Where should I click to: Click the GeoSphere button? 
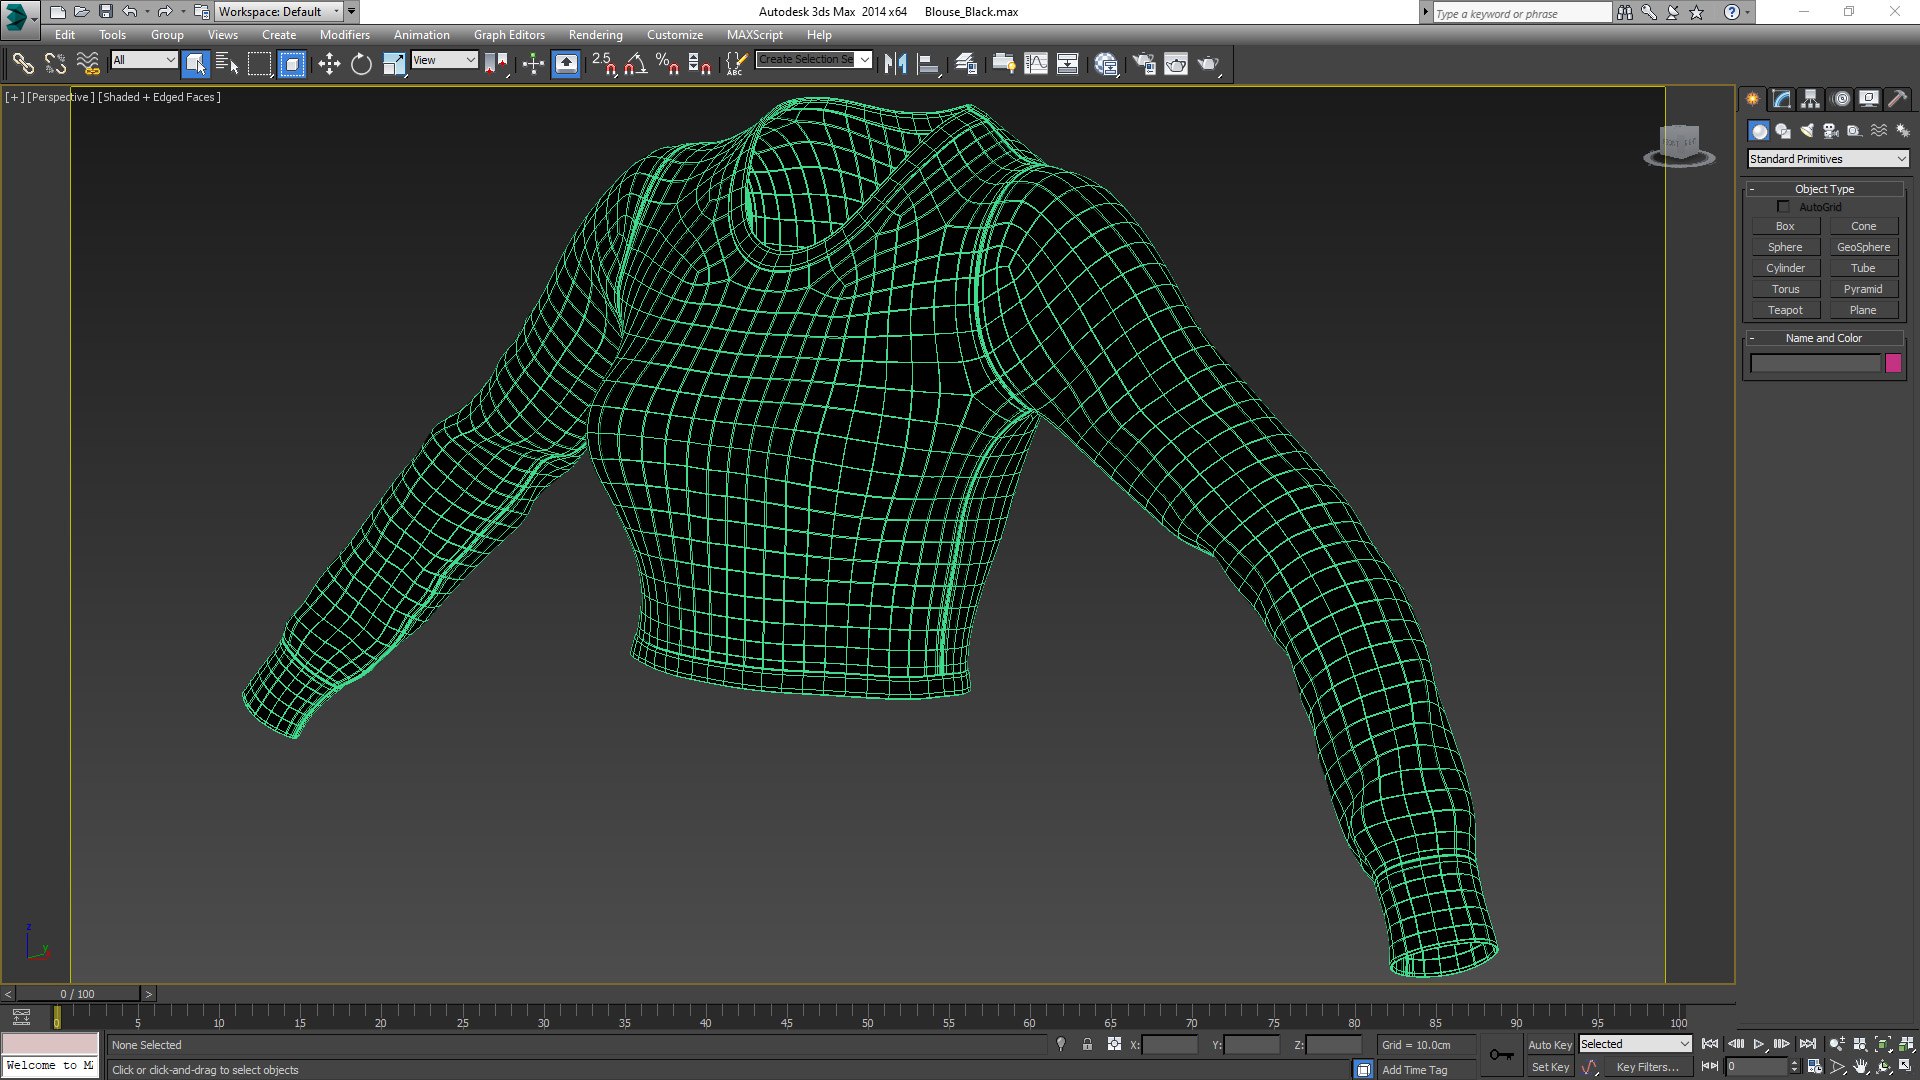tap(1863, 247)
